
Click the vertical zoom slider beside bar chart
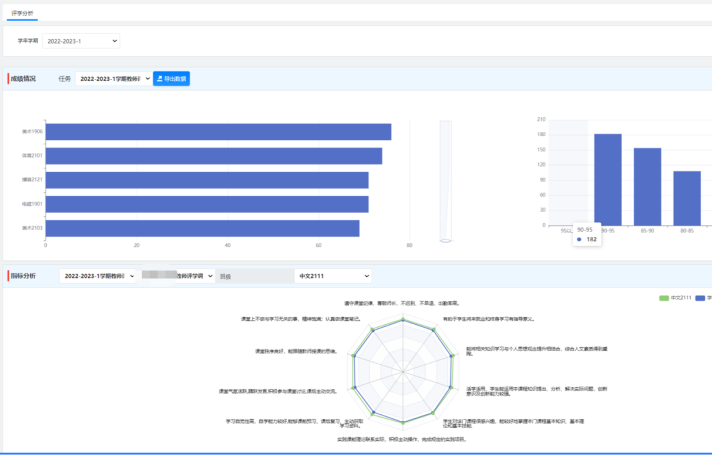click(446, 180)
